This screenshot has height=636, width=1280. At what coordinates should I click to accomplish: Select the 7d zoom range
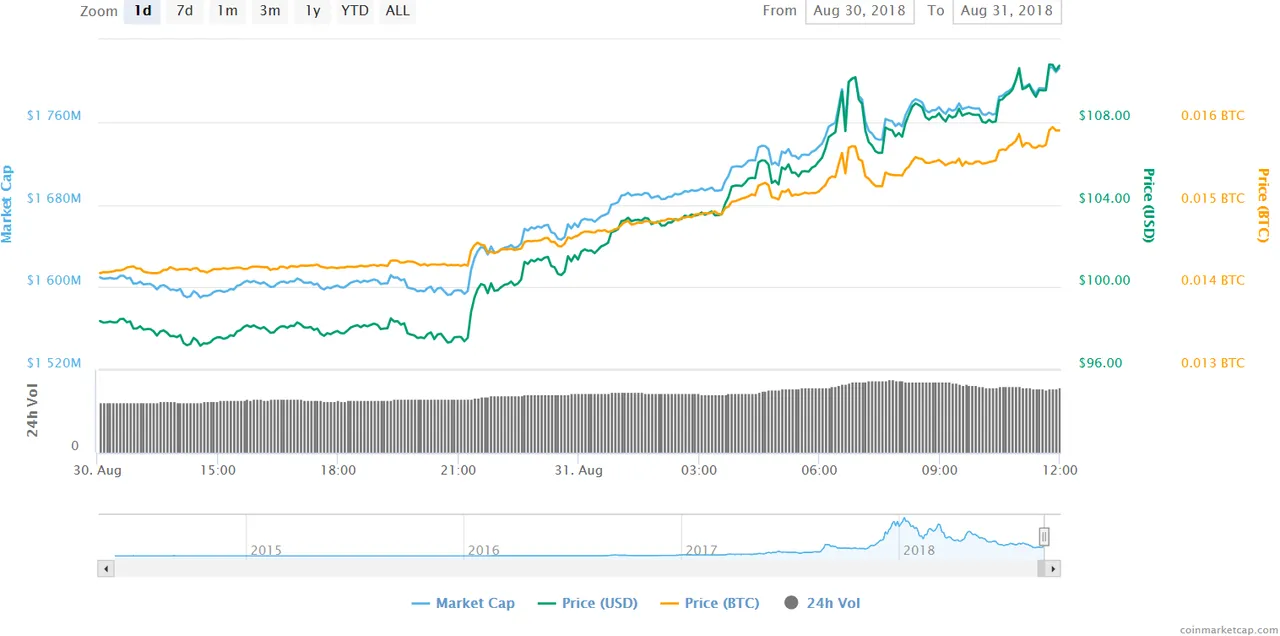click(x=185, y=11)
